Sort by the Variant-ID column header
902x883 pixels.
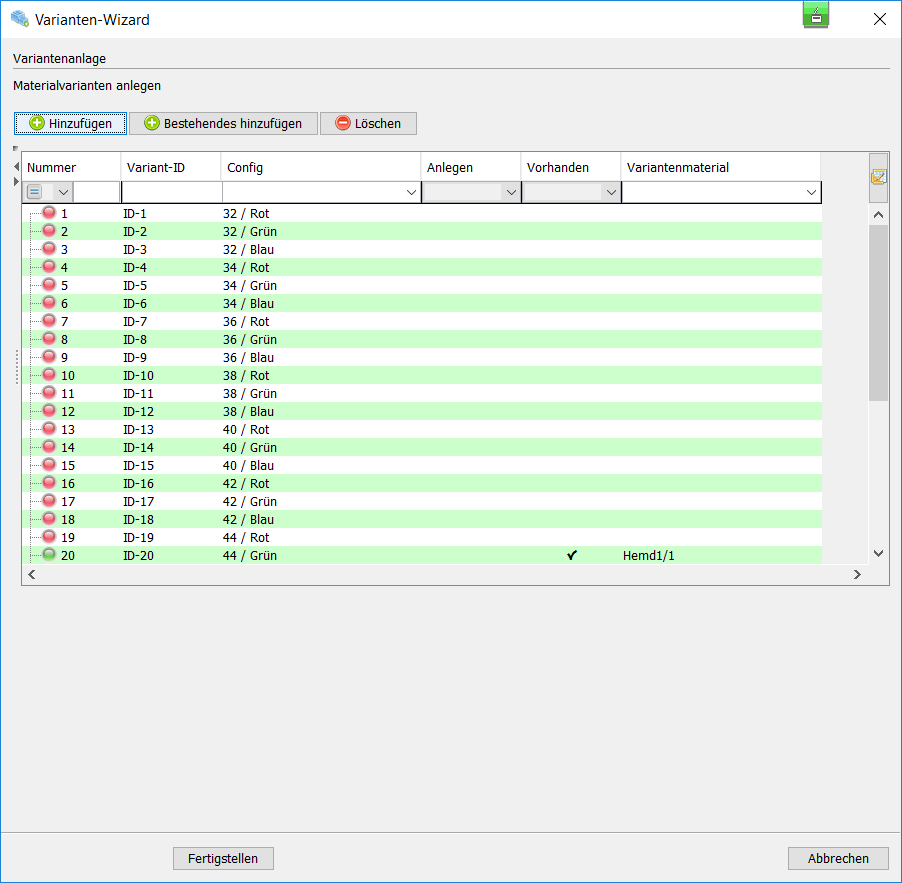point(170,167)
